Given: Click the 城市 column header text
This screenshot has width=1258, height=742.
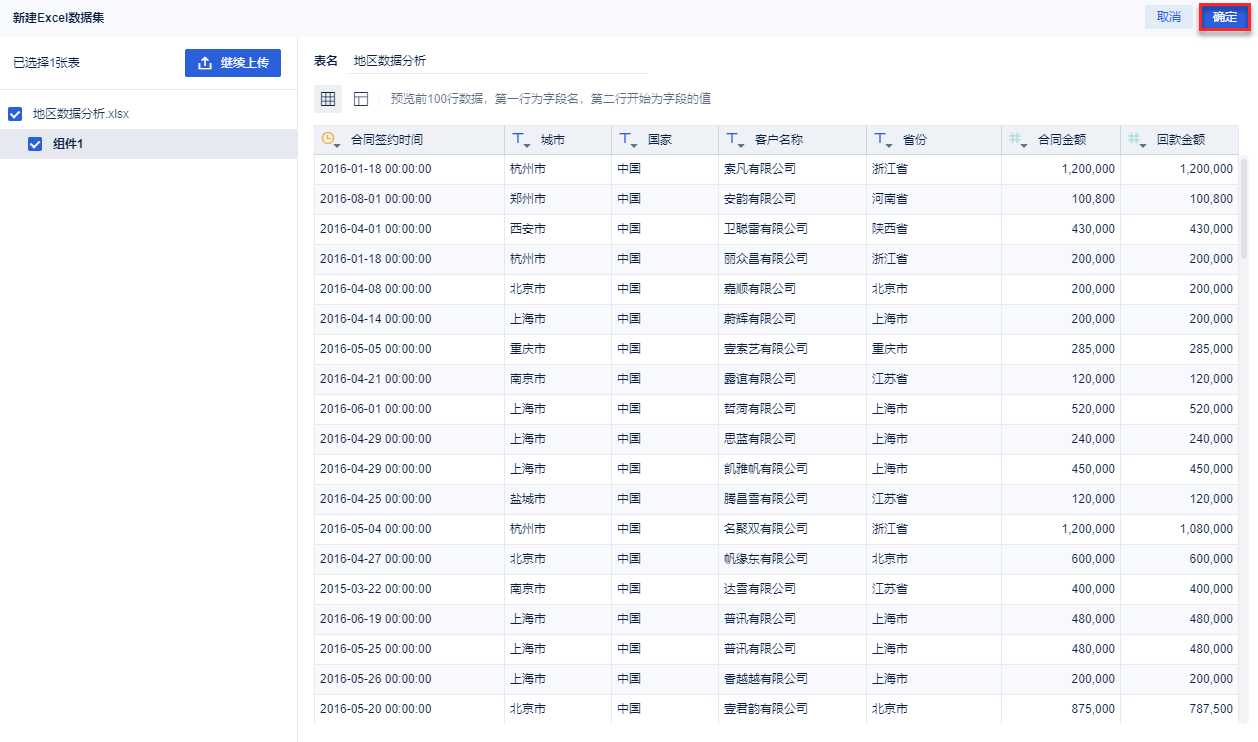Looking at the screenshot, I should pyautogui.click(x=552, y=140).
